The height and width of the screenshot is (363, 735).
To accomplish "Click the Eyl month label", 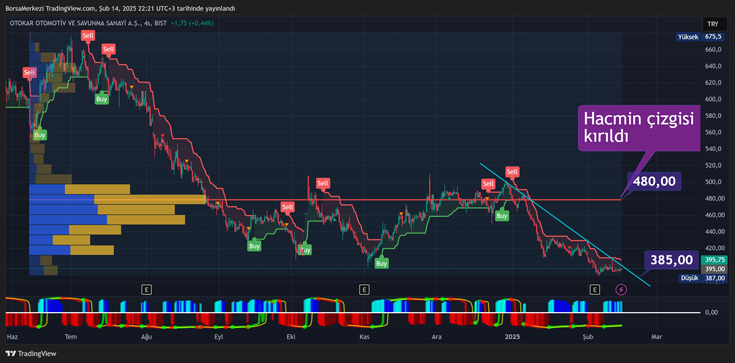I will 219,336.
